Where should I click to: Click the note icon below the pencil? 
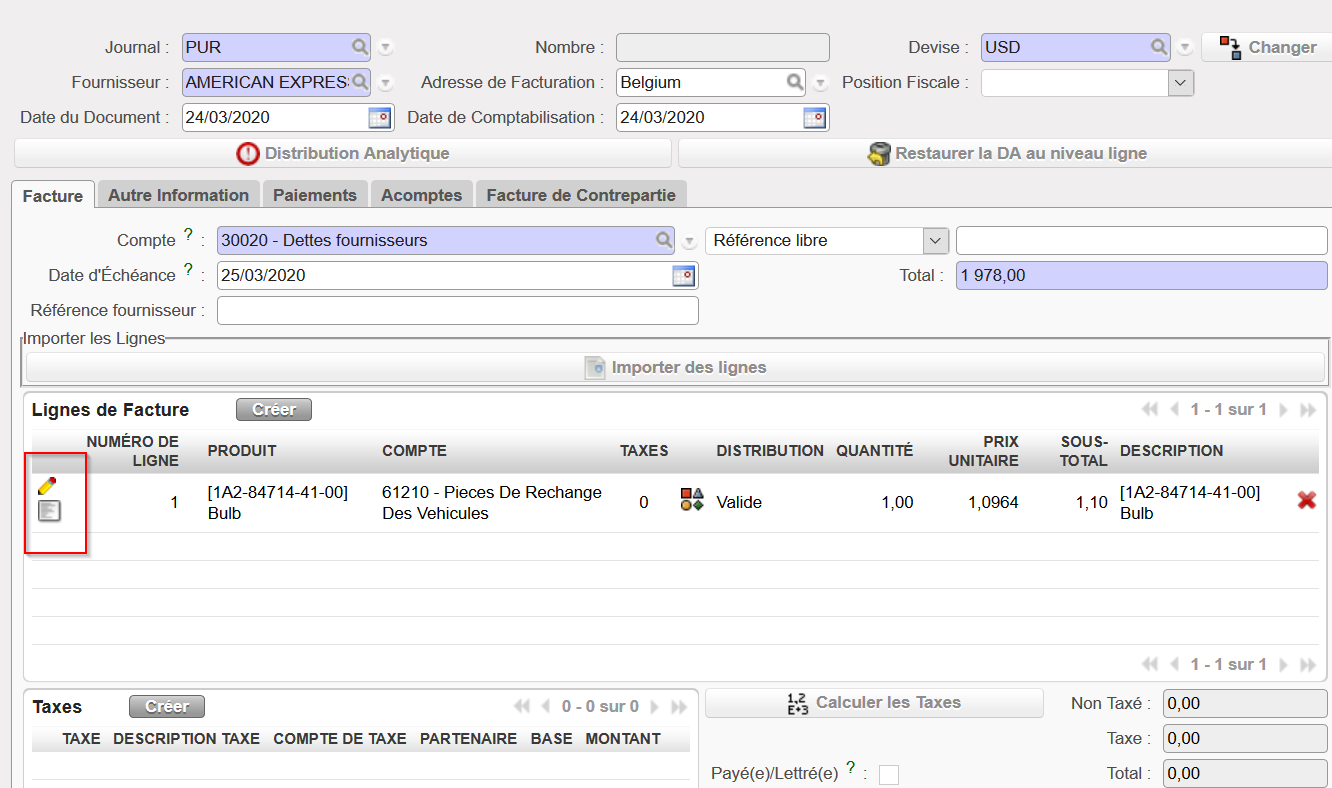48,512
